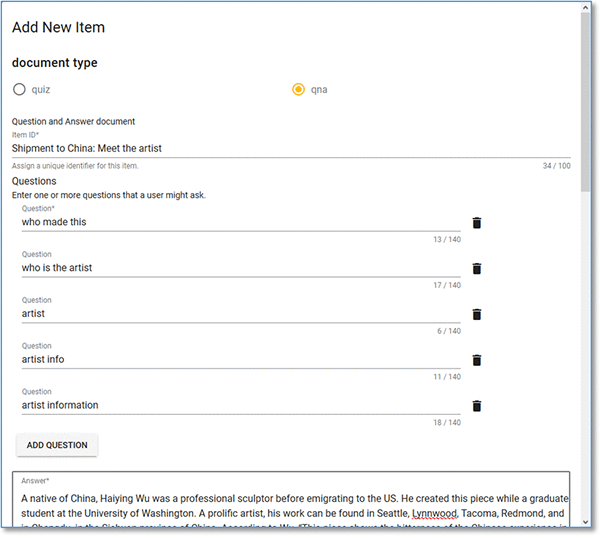Viewport: 600px width, 538px height.
Task: Click 'Assign a unique identifier for this item.'
Action: click(x=75, y=166)
